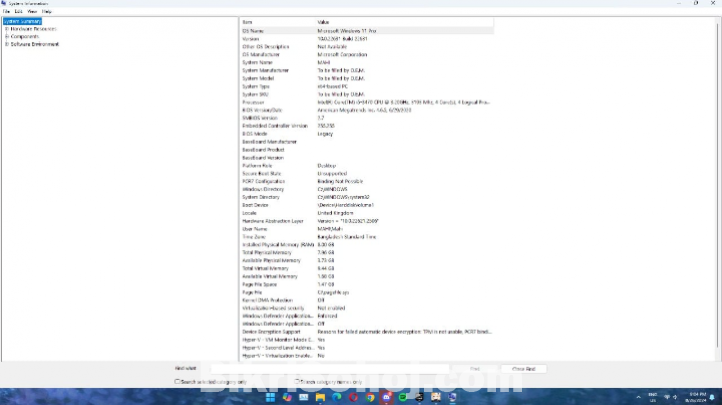This screenshot has width=722, height=405.
Task: Select System Information taskbar icon
Action: 453,397
